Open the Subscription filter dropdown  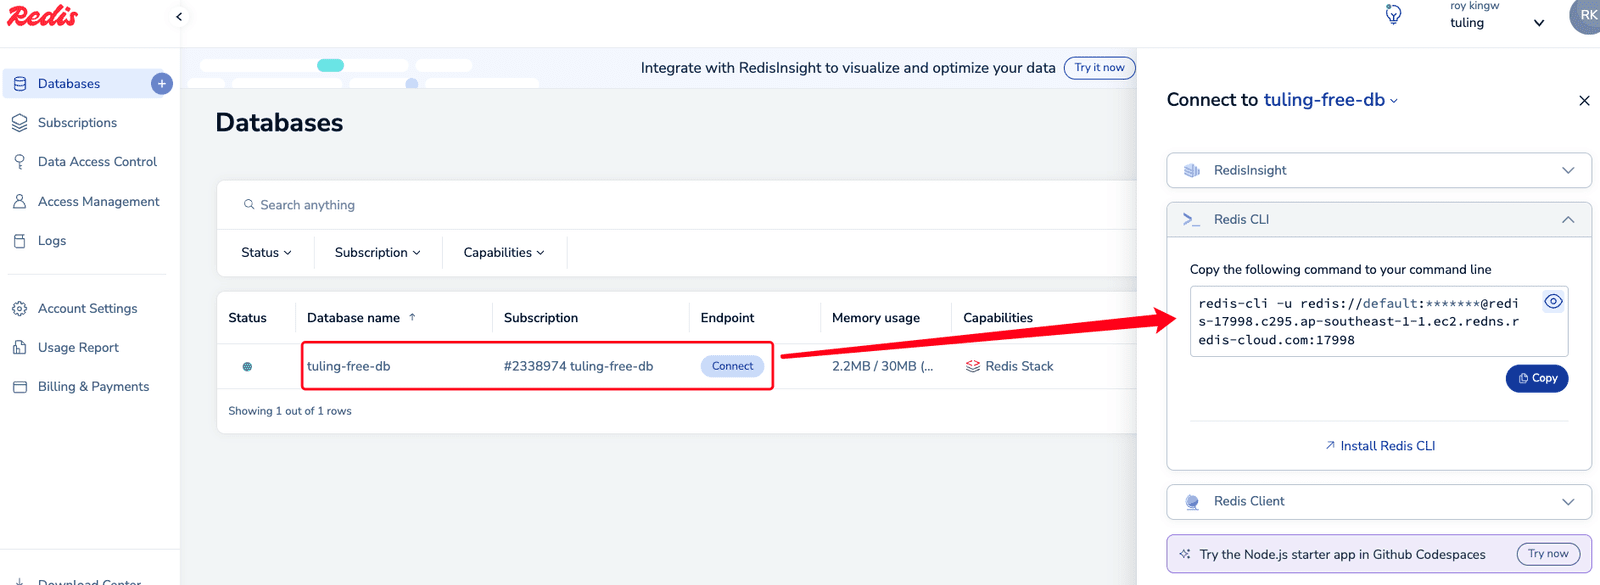click(x=377, y=253)
